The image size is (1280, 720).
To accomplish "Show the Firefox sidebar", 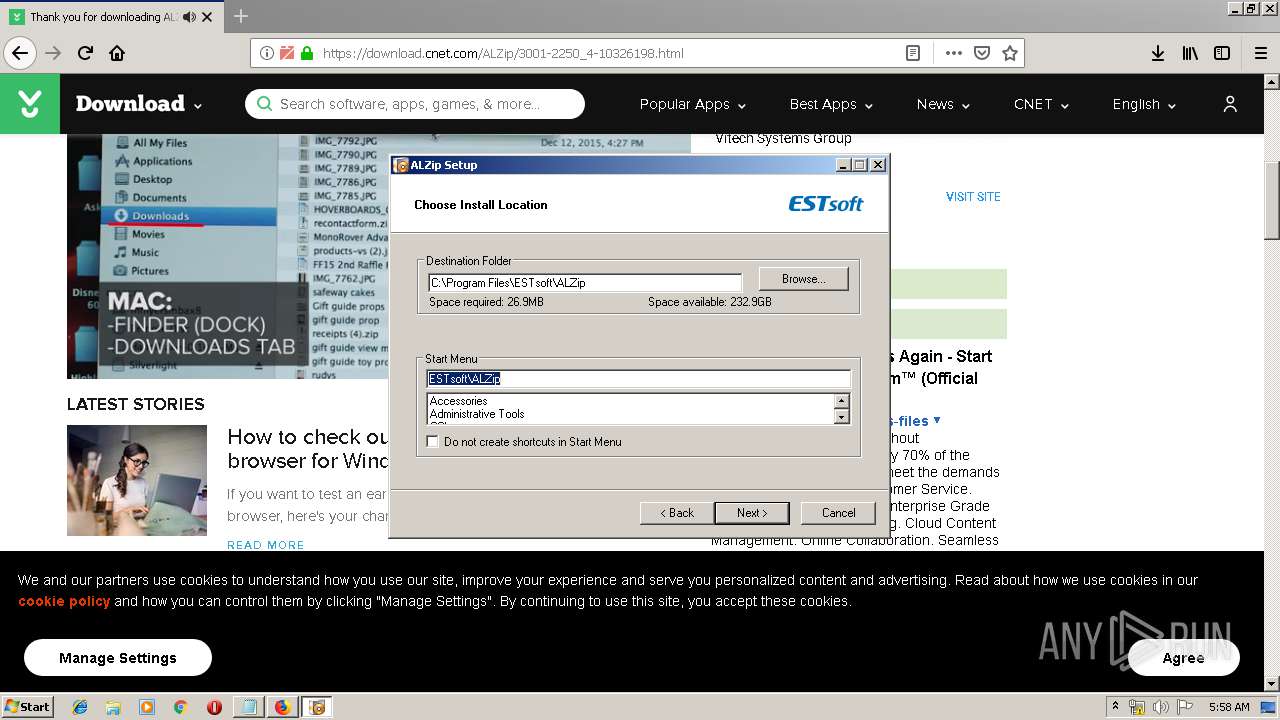I will click(x=1222, y=53).
